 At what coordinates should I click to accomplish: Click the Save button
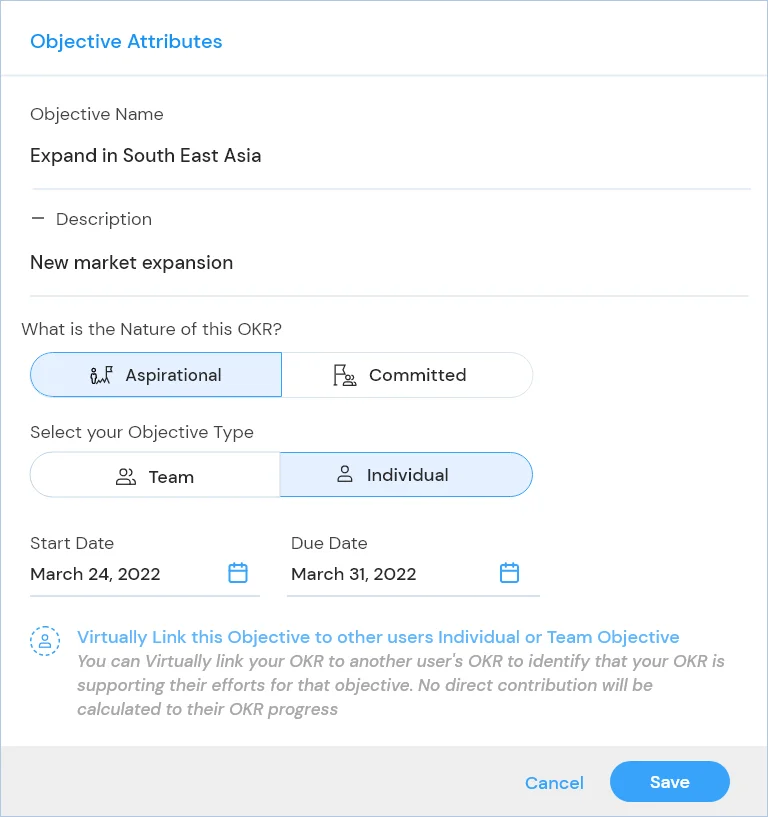pos(669,782)
